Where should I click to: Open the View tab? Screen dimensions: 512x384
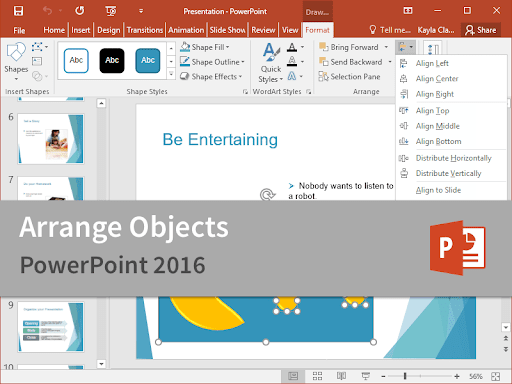tap(290, 30)
